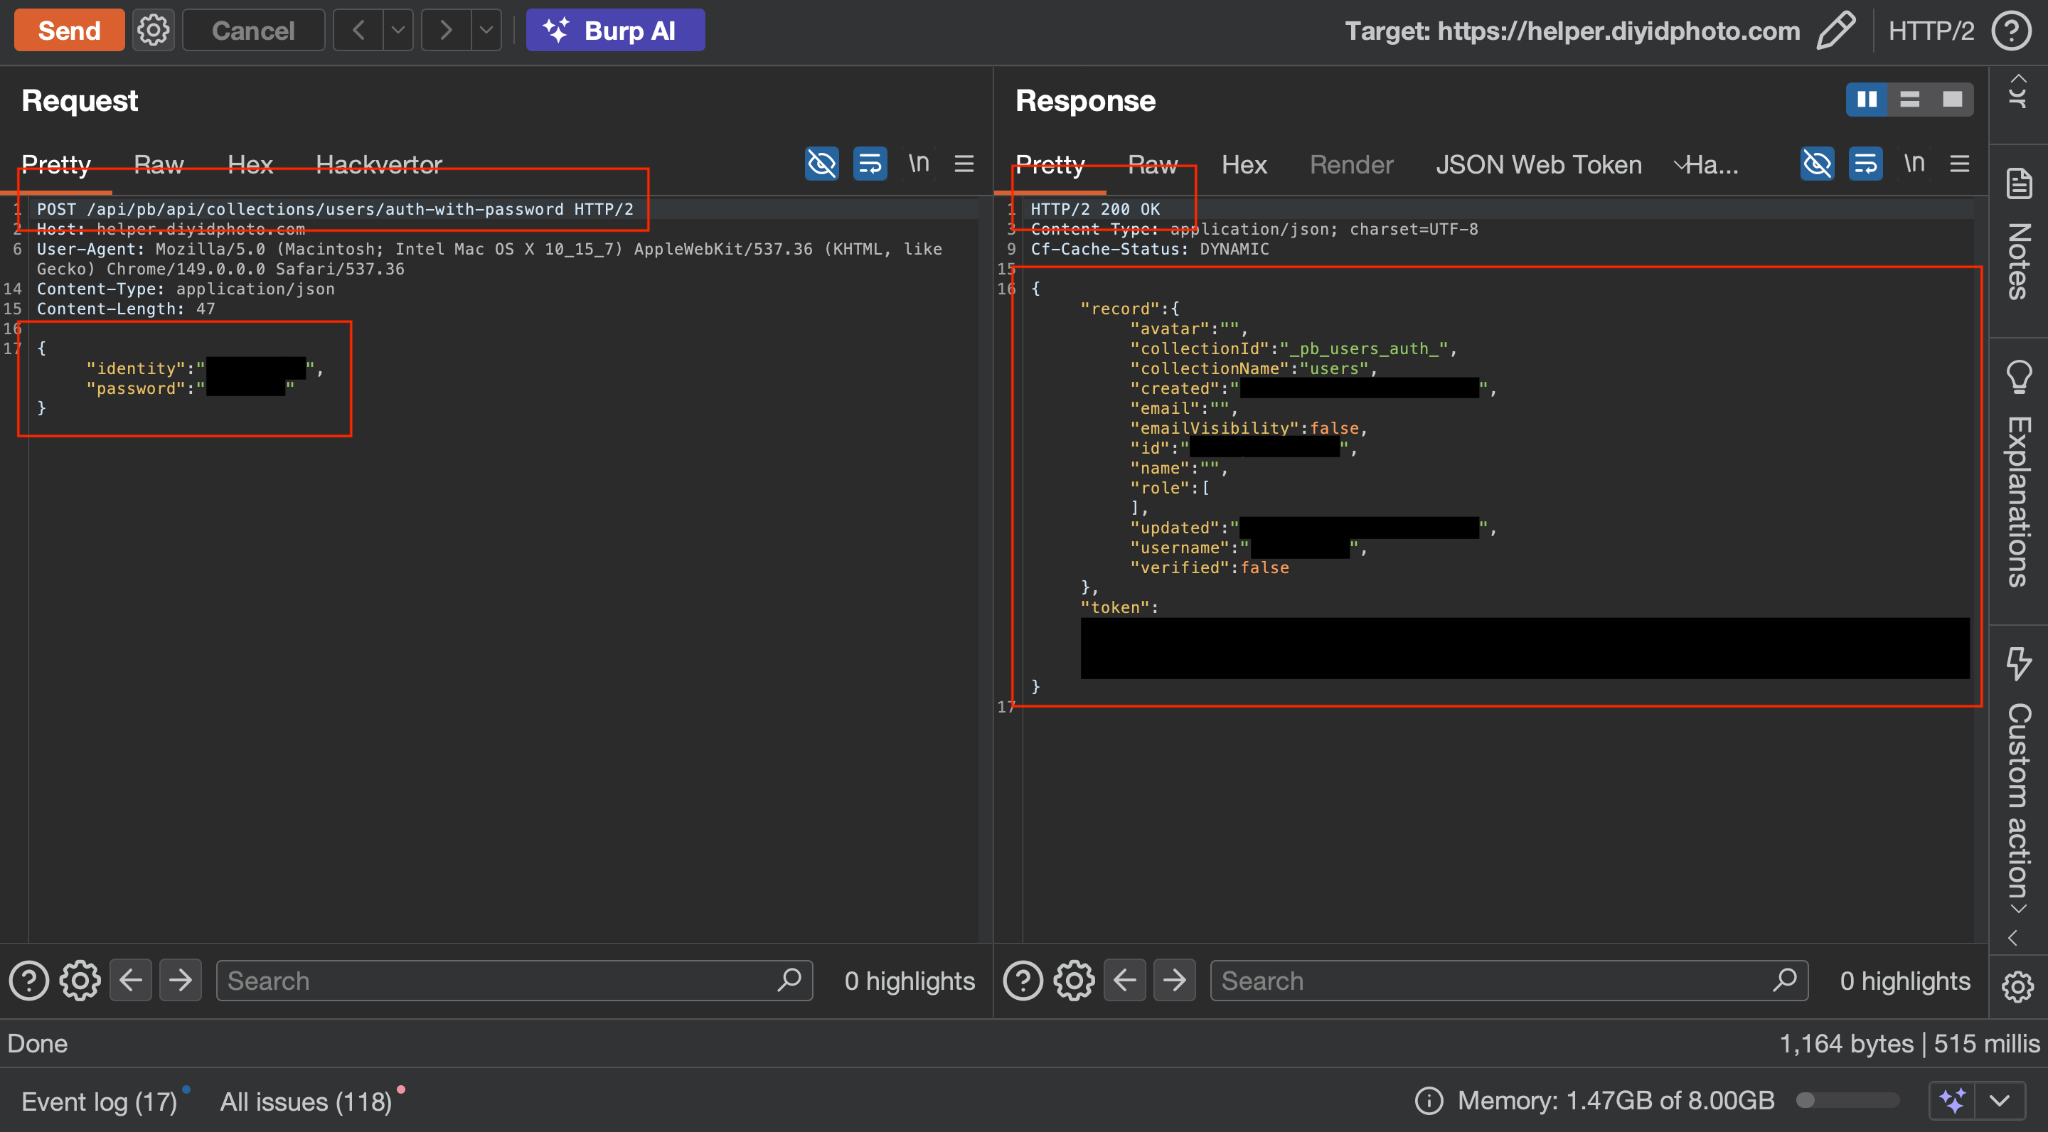Expand the AI status dropdown chevron
The height and width of the screenshot is (1132, 2048).
pyautogui.click(x=2000, y=1101)
